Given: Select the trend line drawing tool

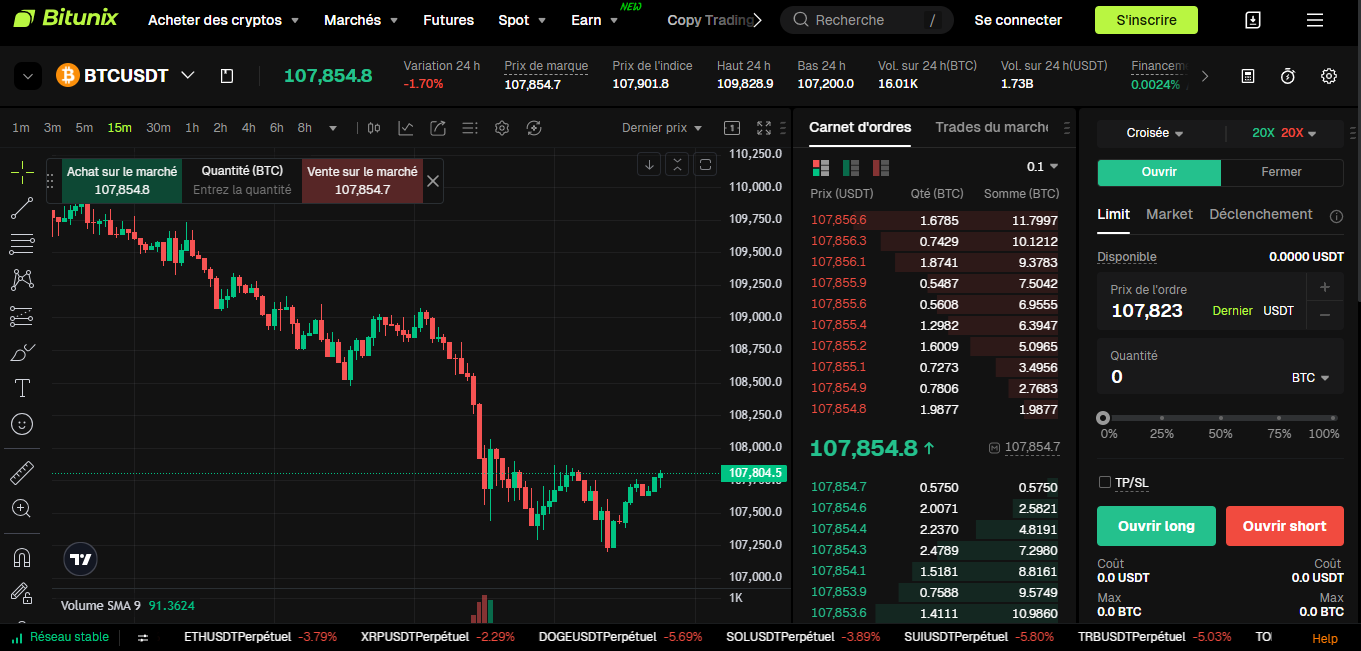Looking at the screenshot, I should [x=21, y=207].
